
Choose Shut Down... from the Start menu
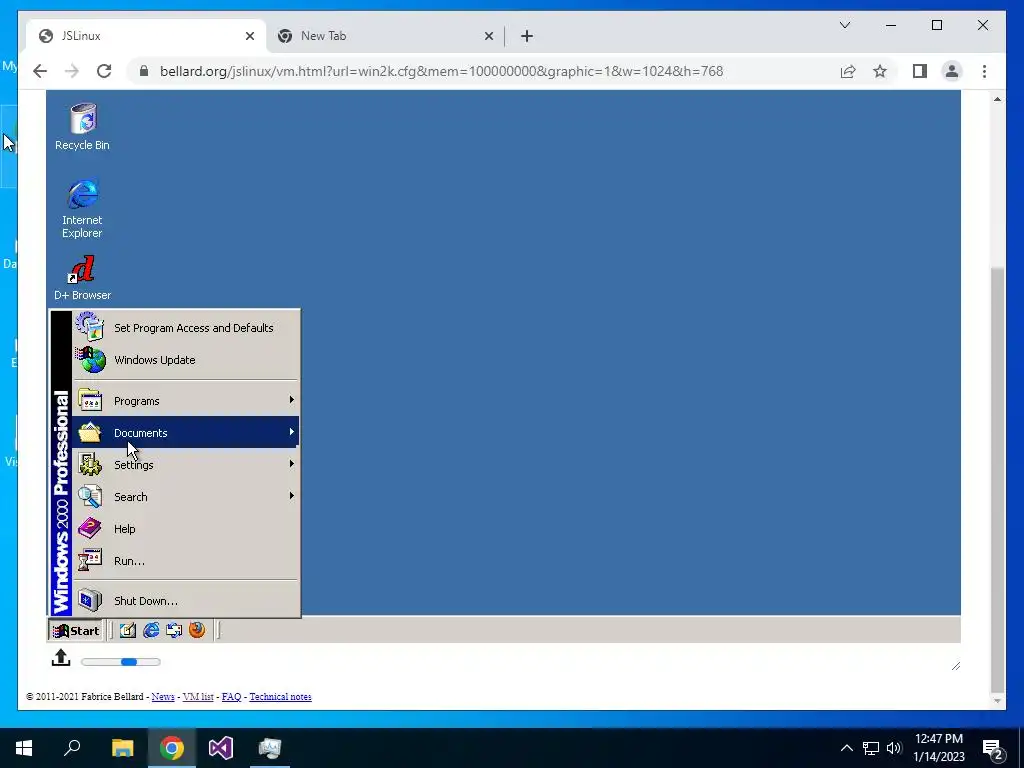click(186, 601)
